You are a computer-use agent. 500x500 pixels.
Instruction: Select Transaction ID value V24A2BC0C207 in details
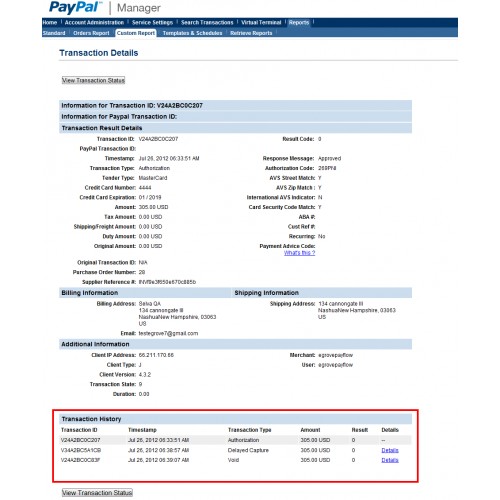coord(158,139)
